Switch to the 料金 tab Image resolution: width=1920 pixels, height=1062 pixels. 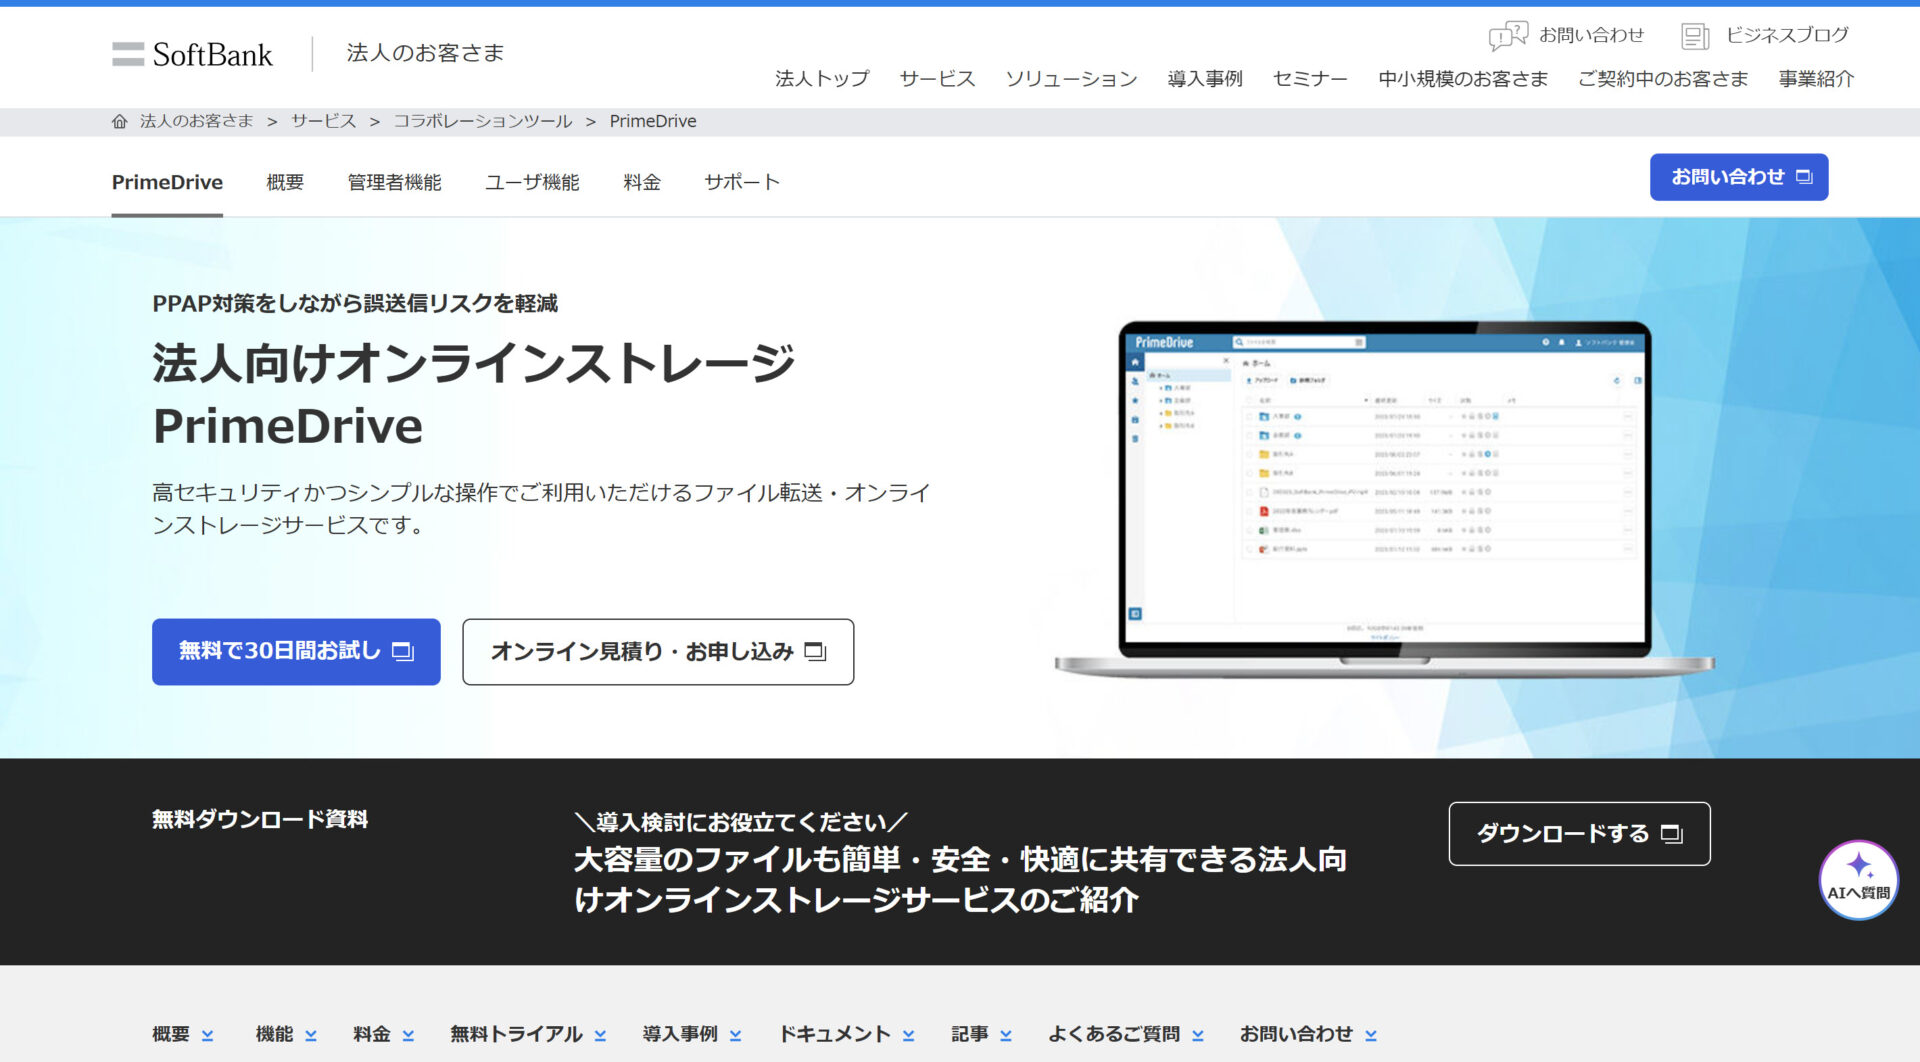641,182
